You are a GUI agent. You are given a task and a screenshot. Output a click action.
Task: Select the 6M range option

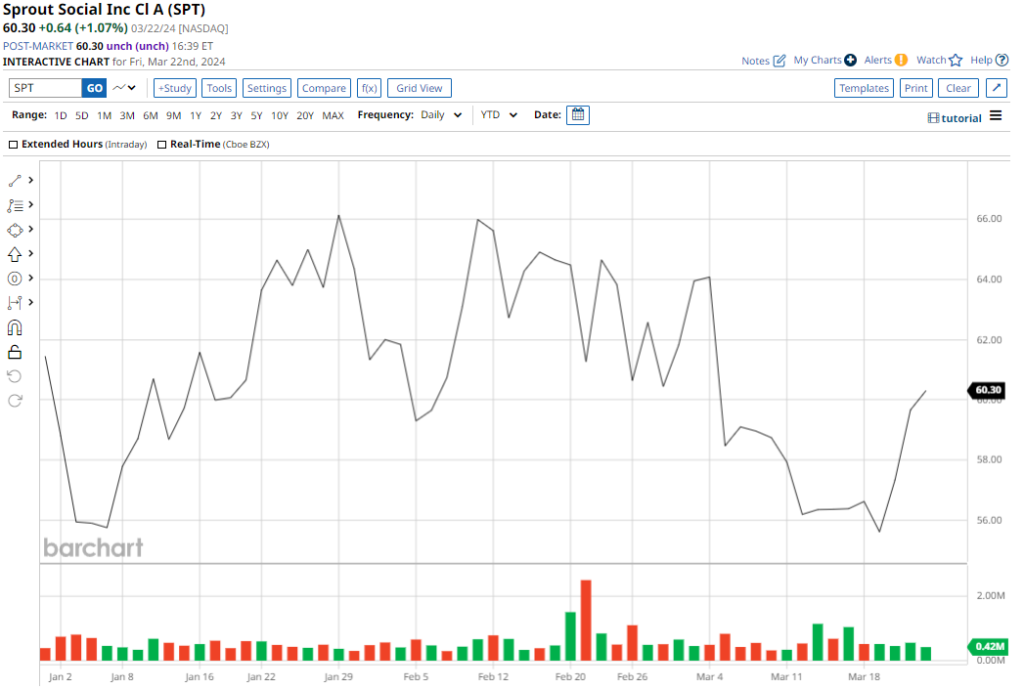pos(150,116)
